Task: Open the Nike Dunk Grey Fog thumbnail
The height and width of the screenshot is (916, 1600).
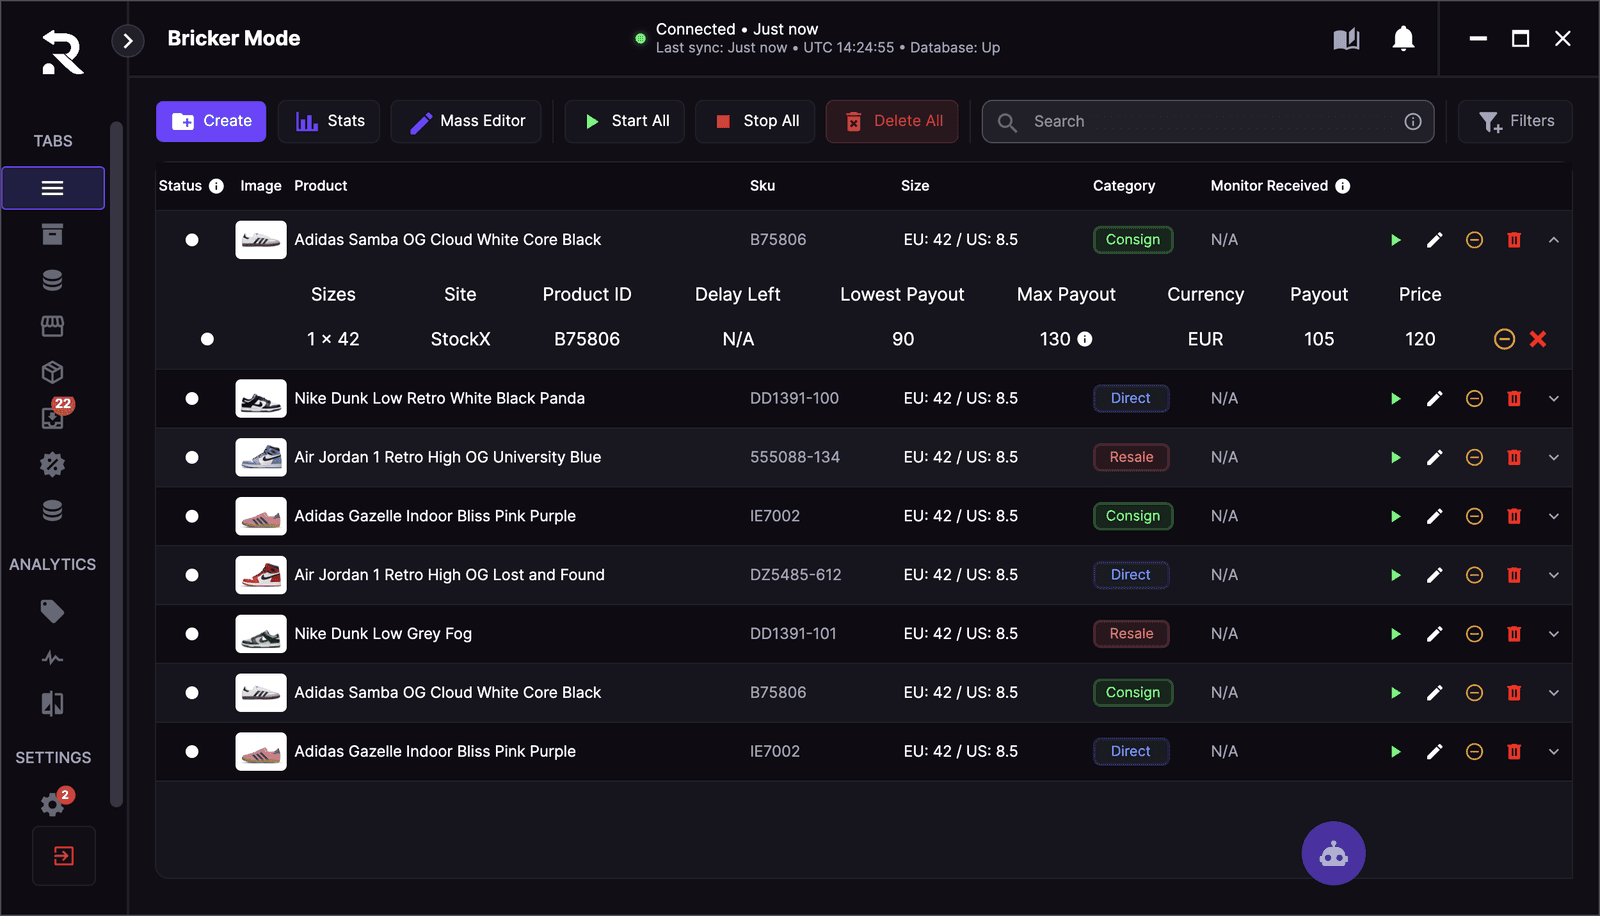Action: pos(261,634)
